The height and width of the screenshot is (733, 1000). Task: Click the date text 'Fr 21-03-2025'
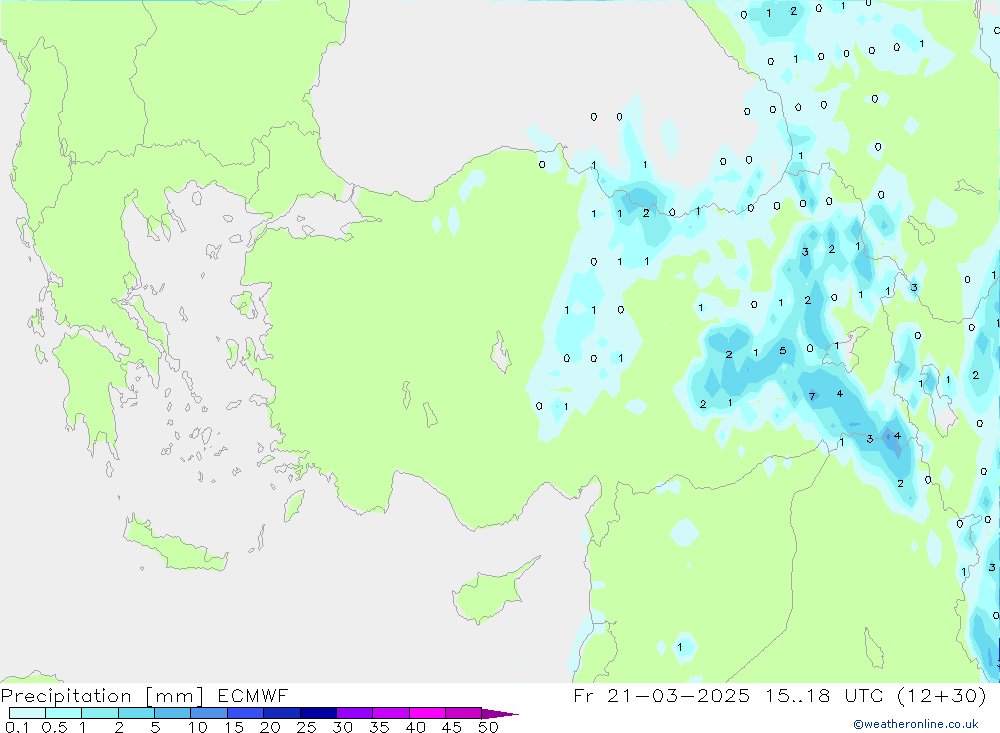coord(661,695)
